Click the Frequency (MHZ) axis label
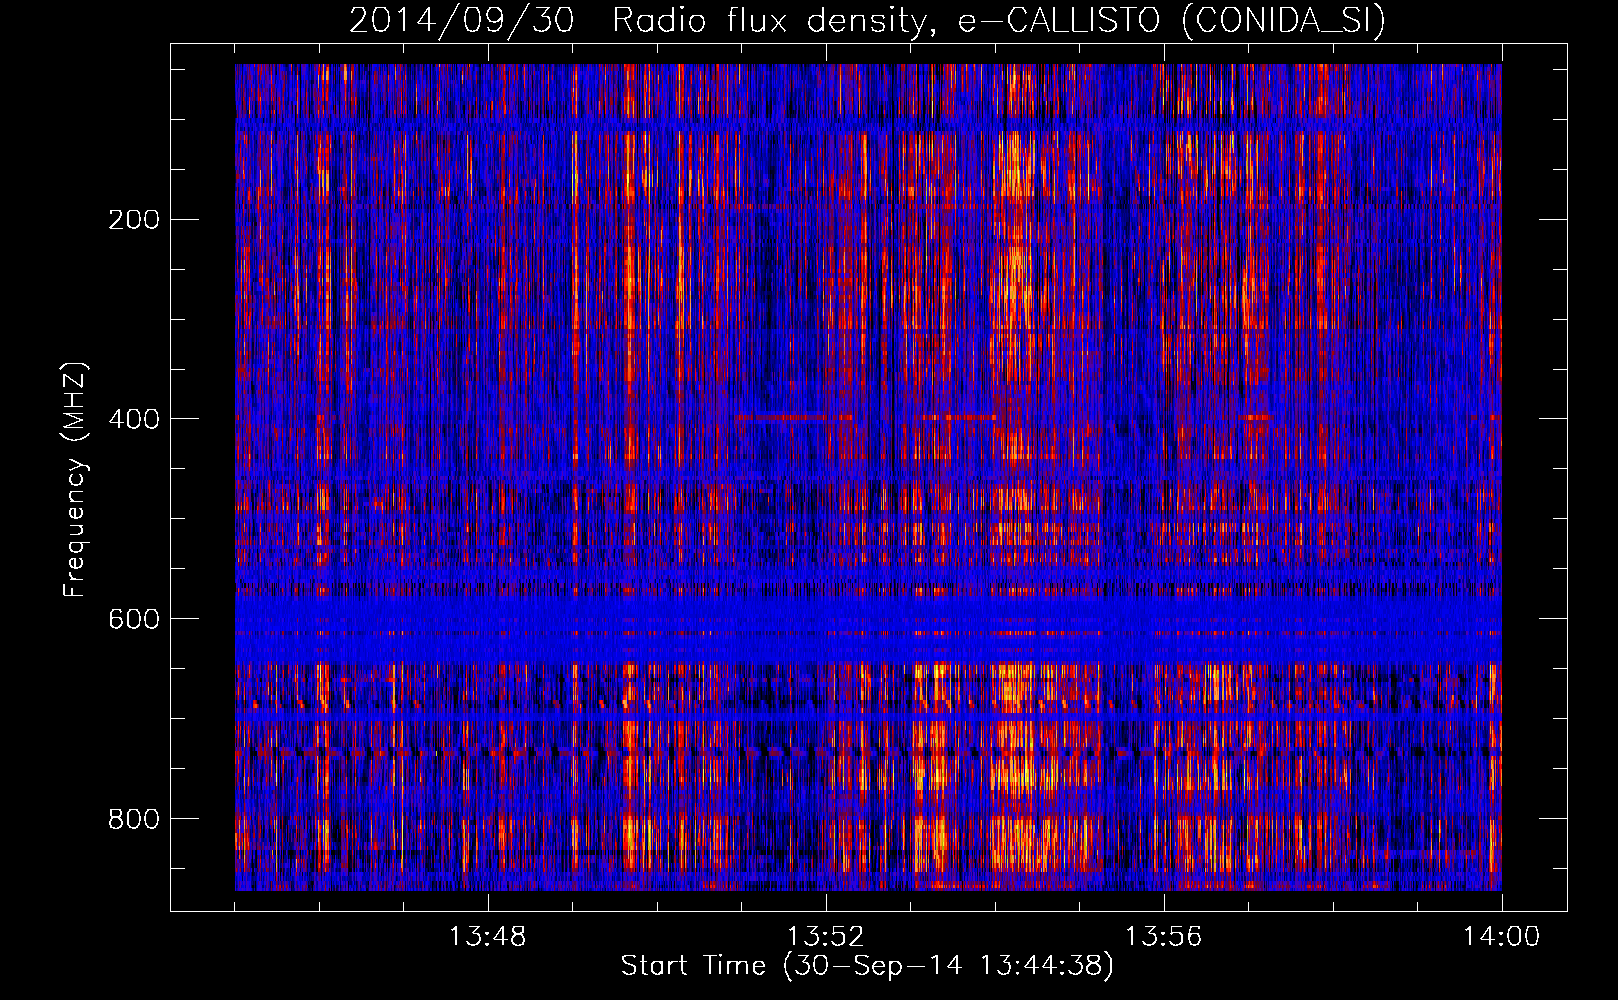 (74, 480)
